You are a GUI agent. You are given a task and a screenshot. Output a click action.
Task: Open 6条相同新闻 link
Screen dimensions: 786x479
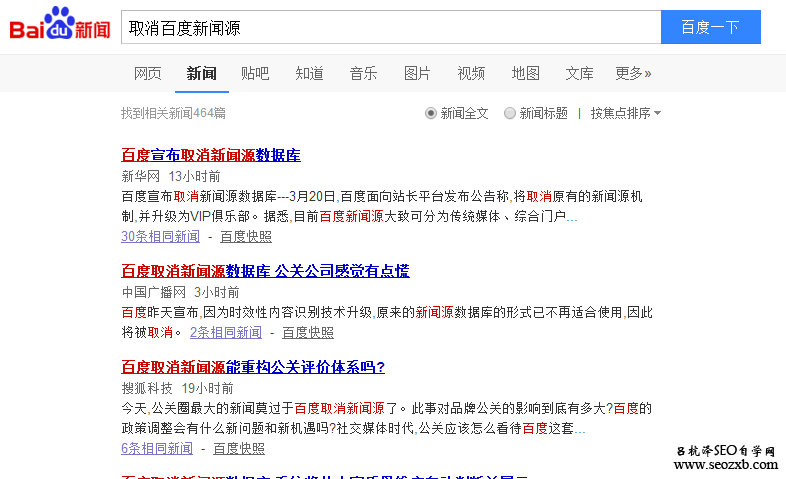click(157, 448)
